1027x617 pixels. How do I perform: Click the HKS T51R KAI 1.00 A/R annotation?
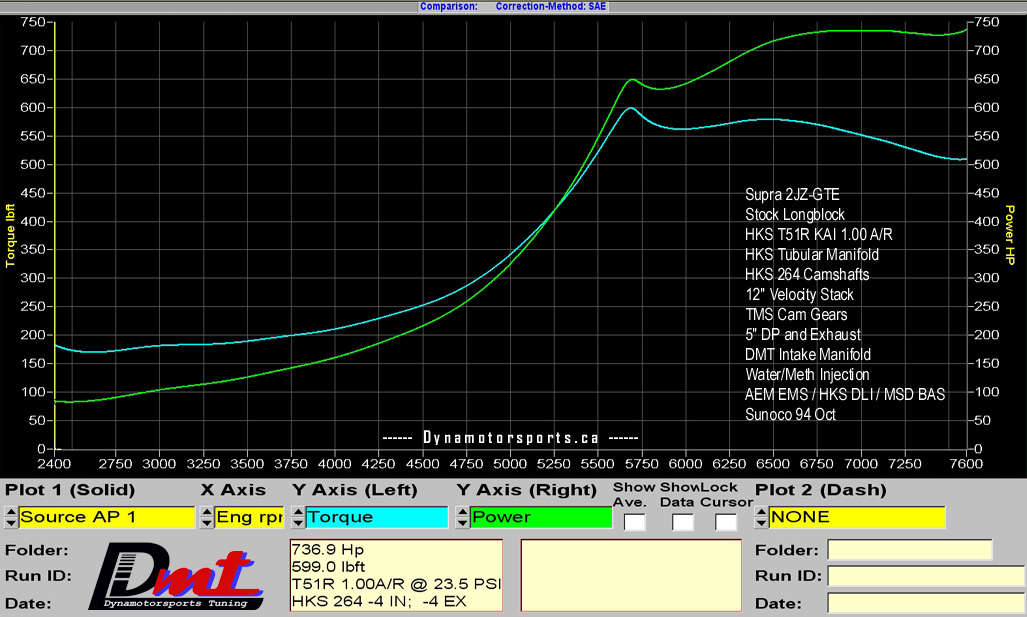[x=819, y=234]
